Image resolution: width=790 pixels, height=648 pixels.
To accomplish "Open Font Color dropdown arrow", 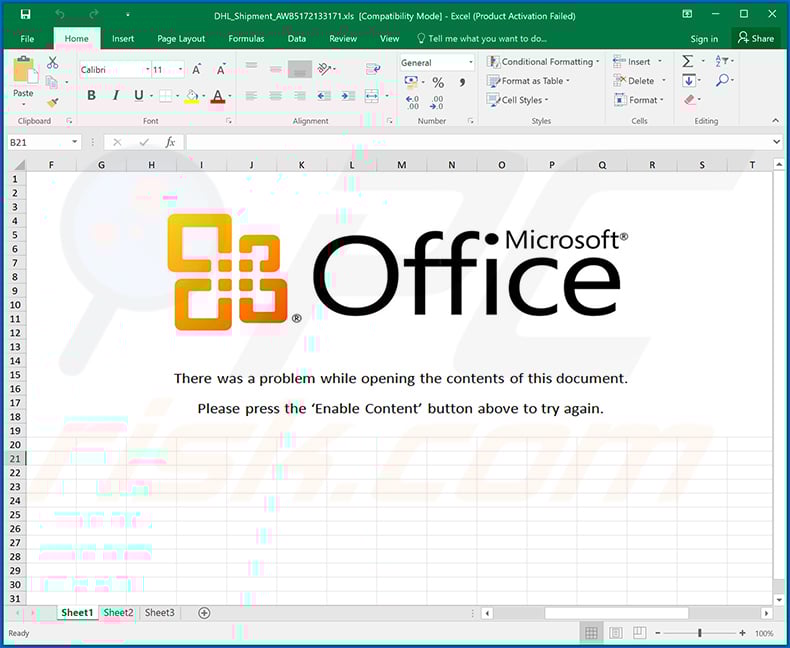I will [x=230, y=96].
